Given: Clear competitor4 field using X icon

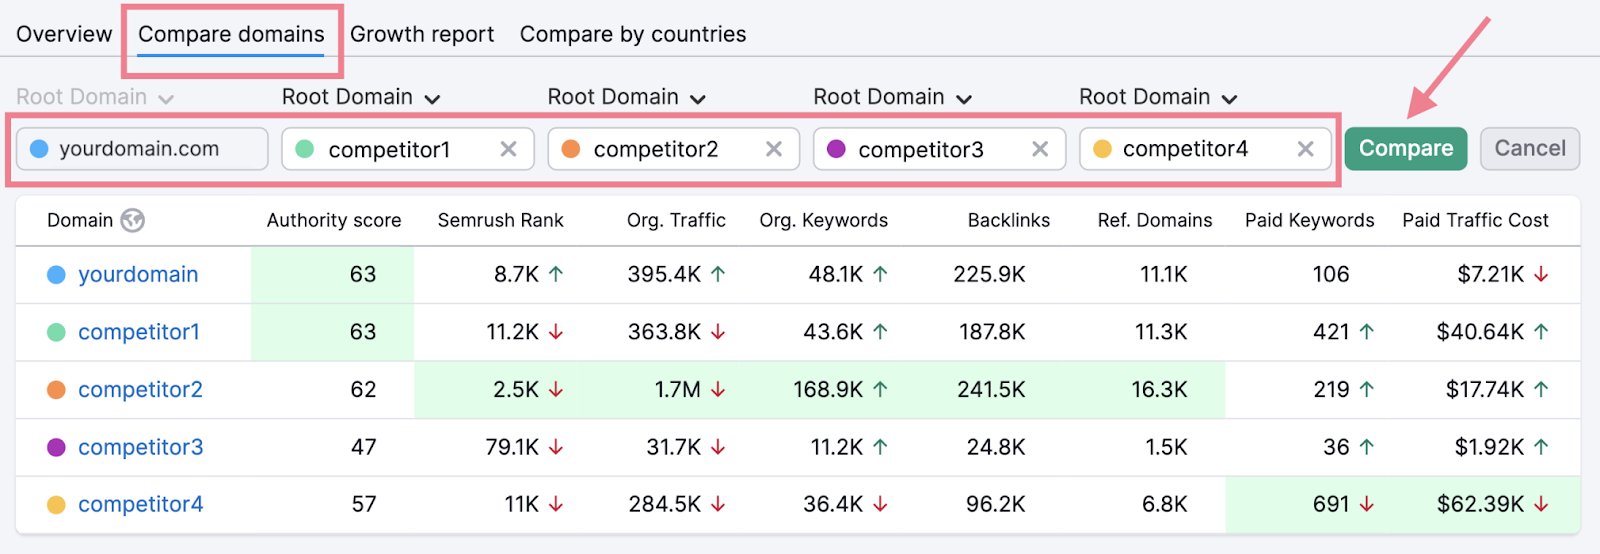Looking at the screenshot, I should tap(1305, 149).
